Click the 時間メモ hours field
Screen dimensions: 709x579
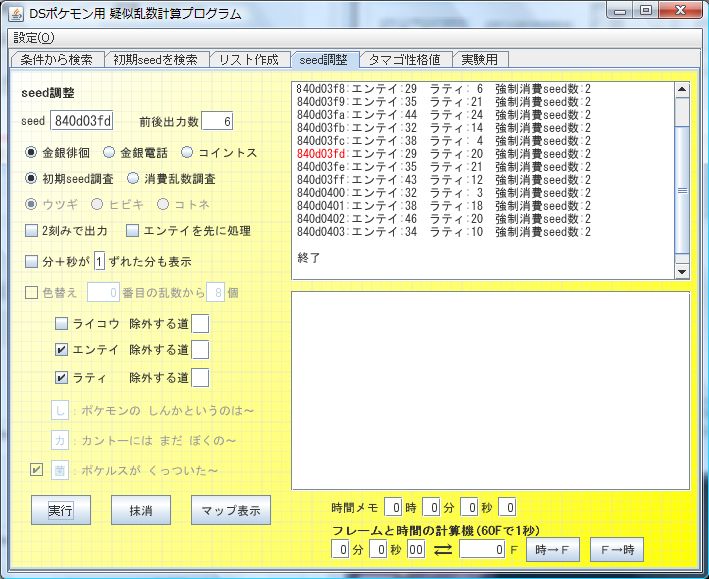[x=393, y=507]
